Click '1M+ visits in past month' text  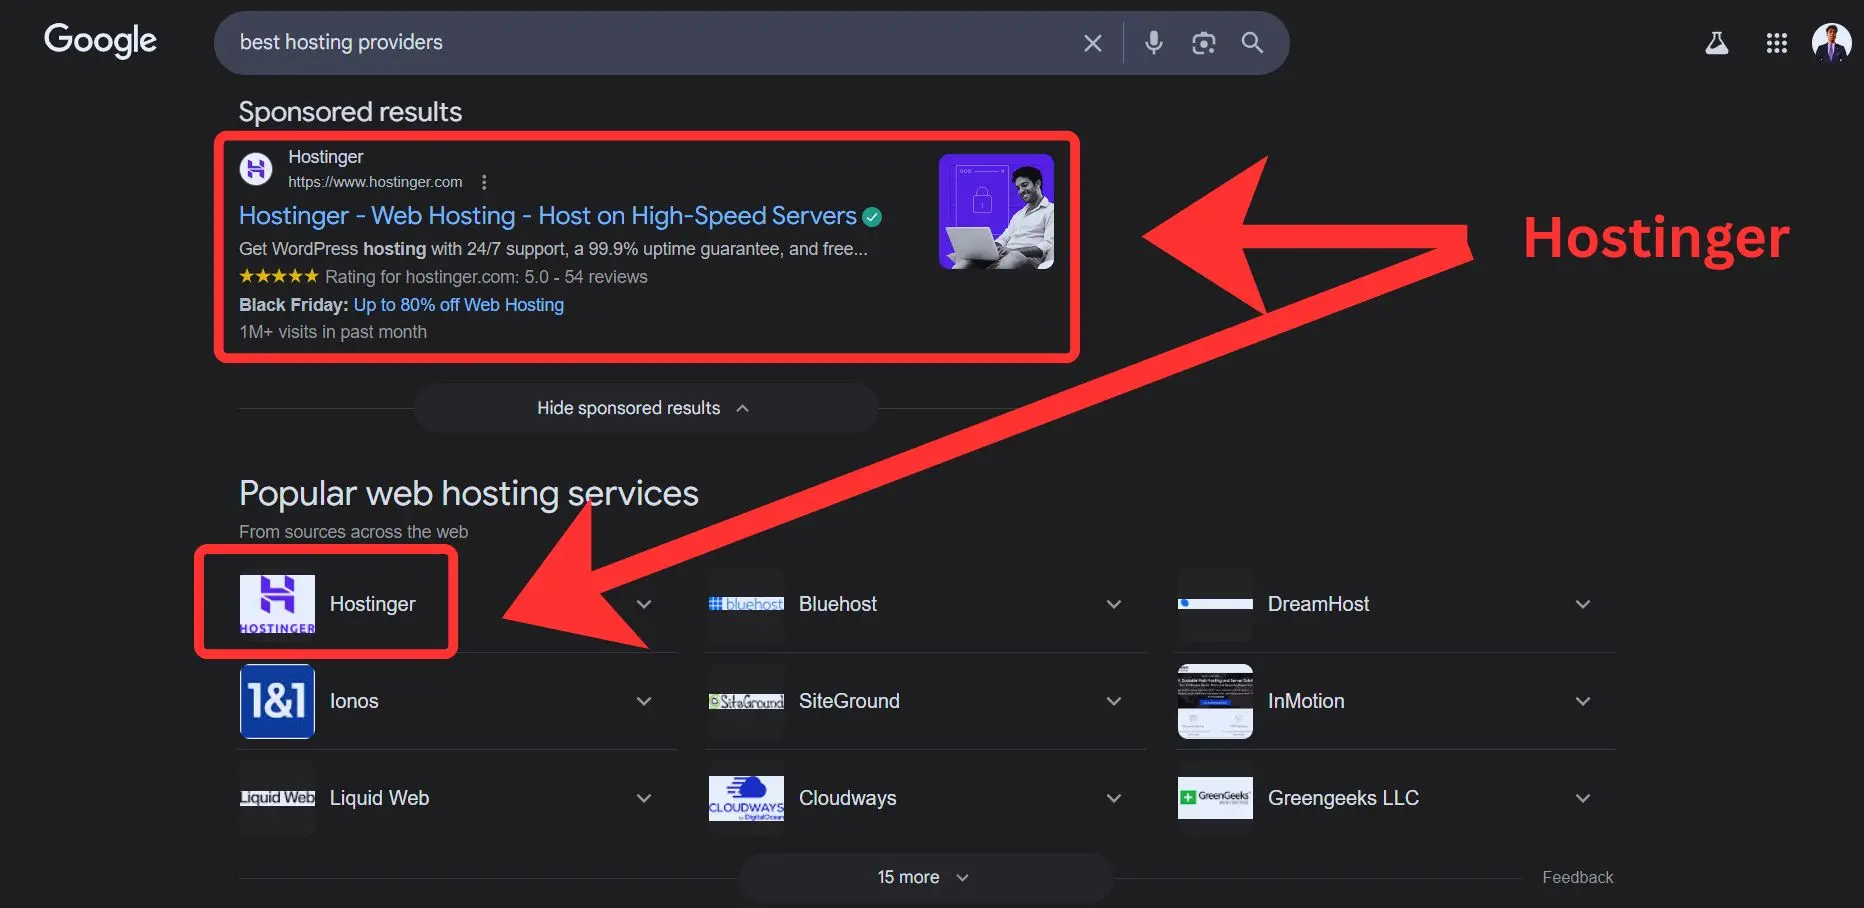(333, 332)
